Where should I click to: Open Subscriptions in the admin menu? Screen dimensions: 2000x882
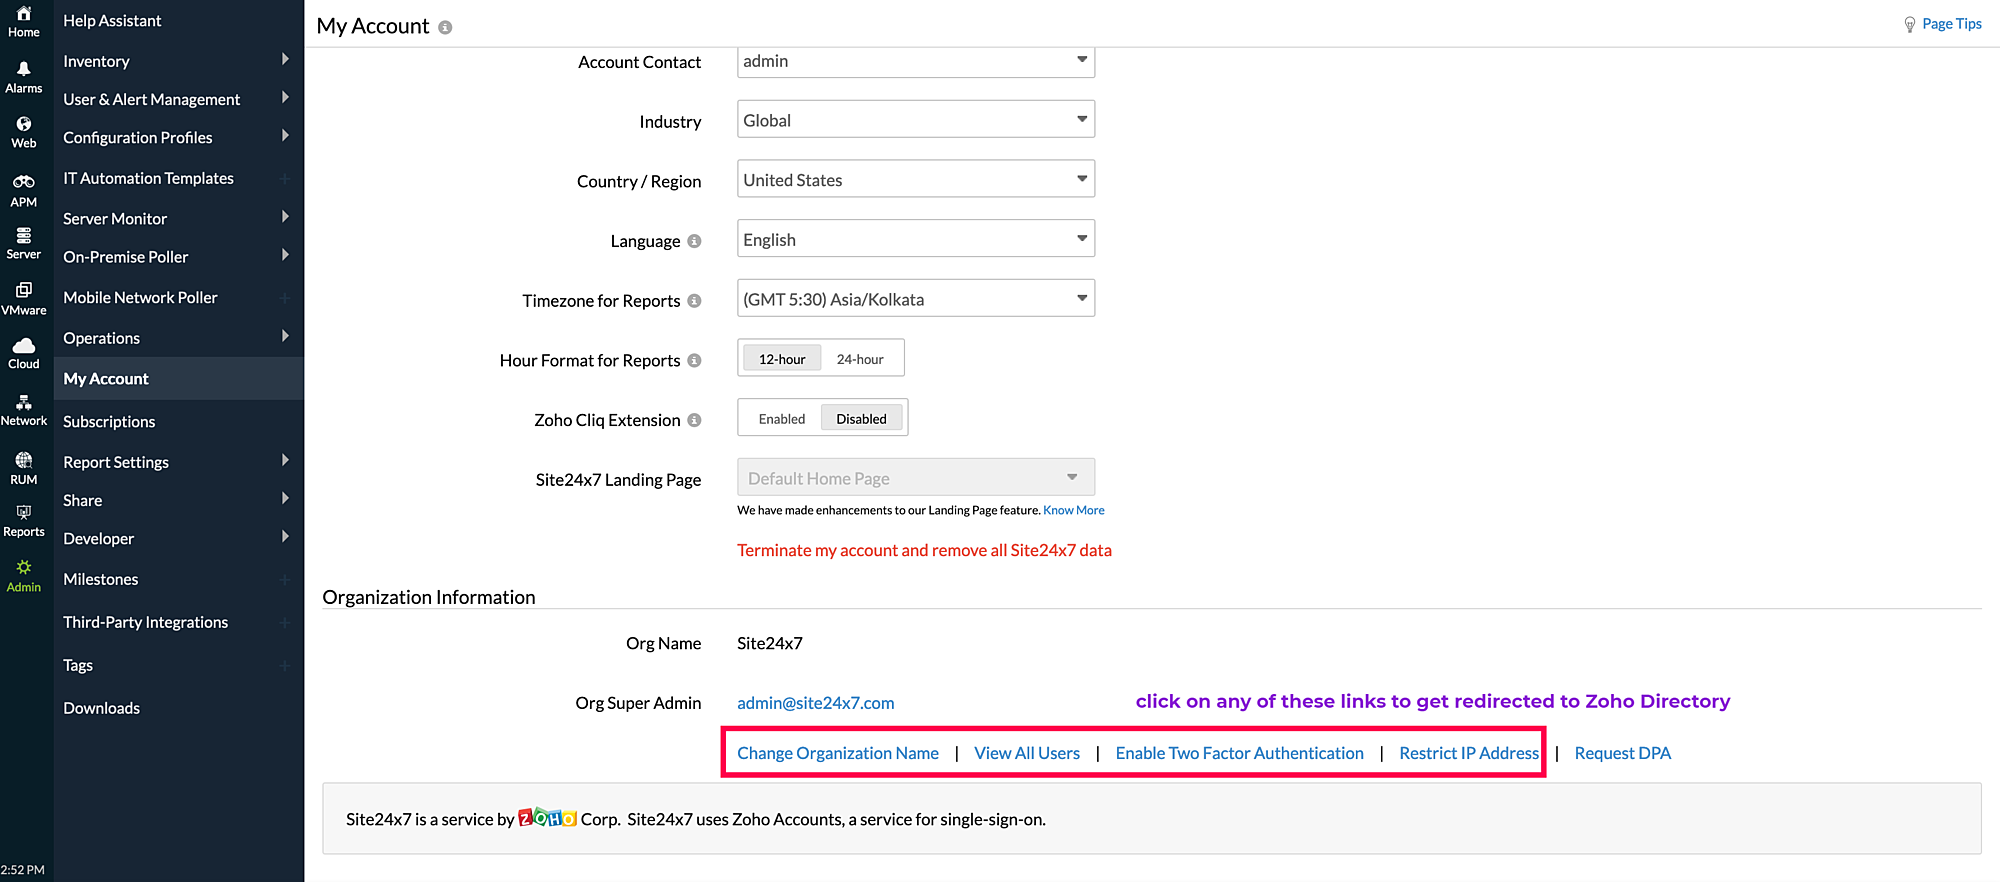coord(109,422)
